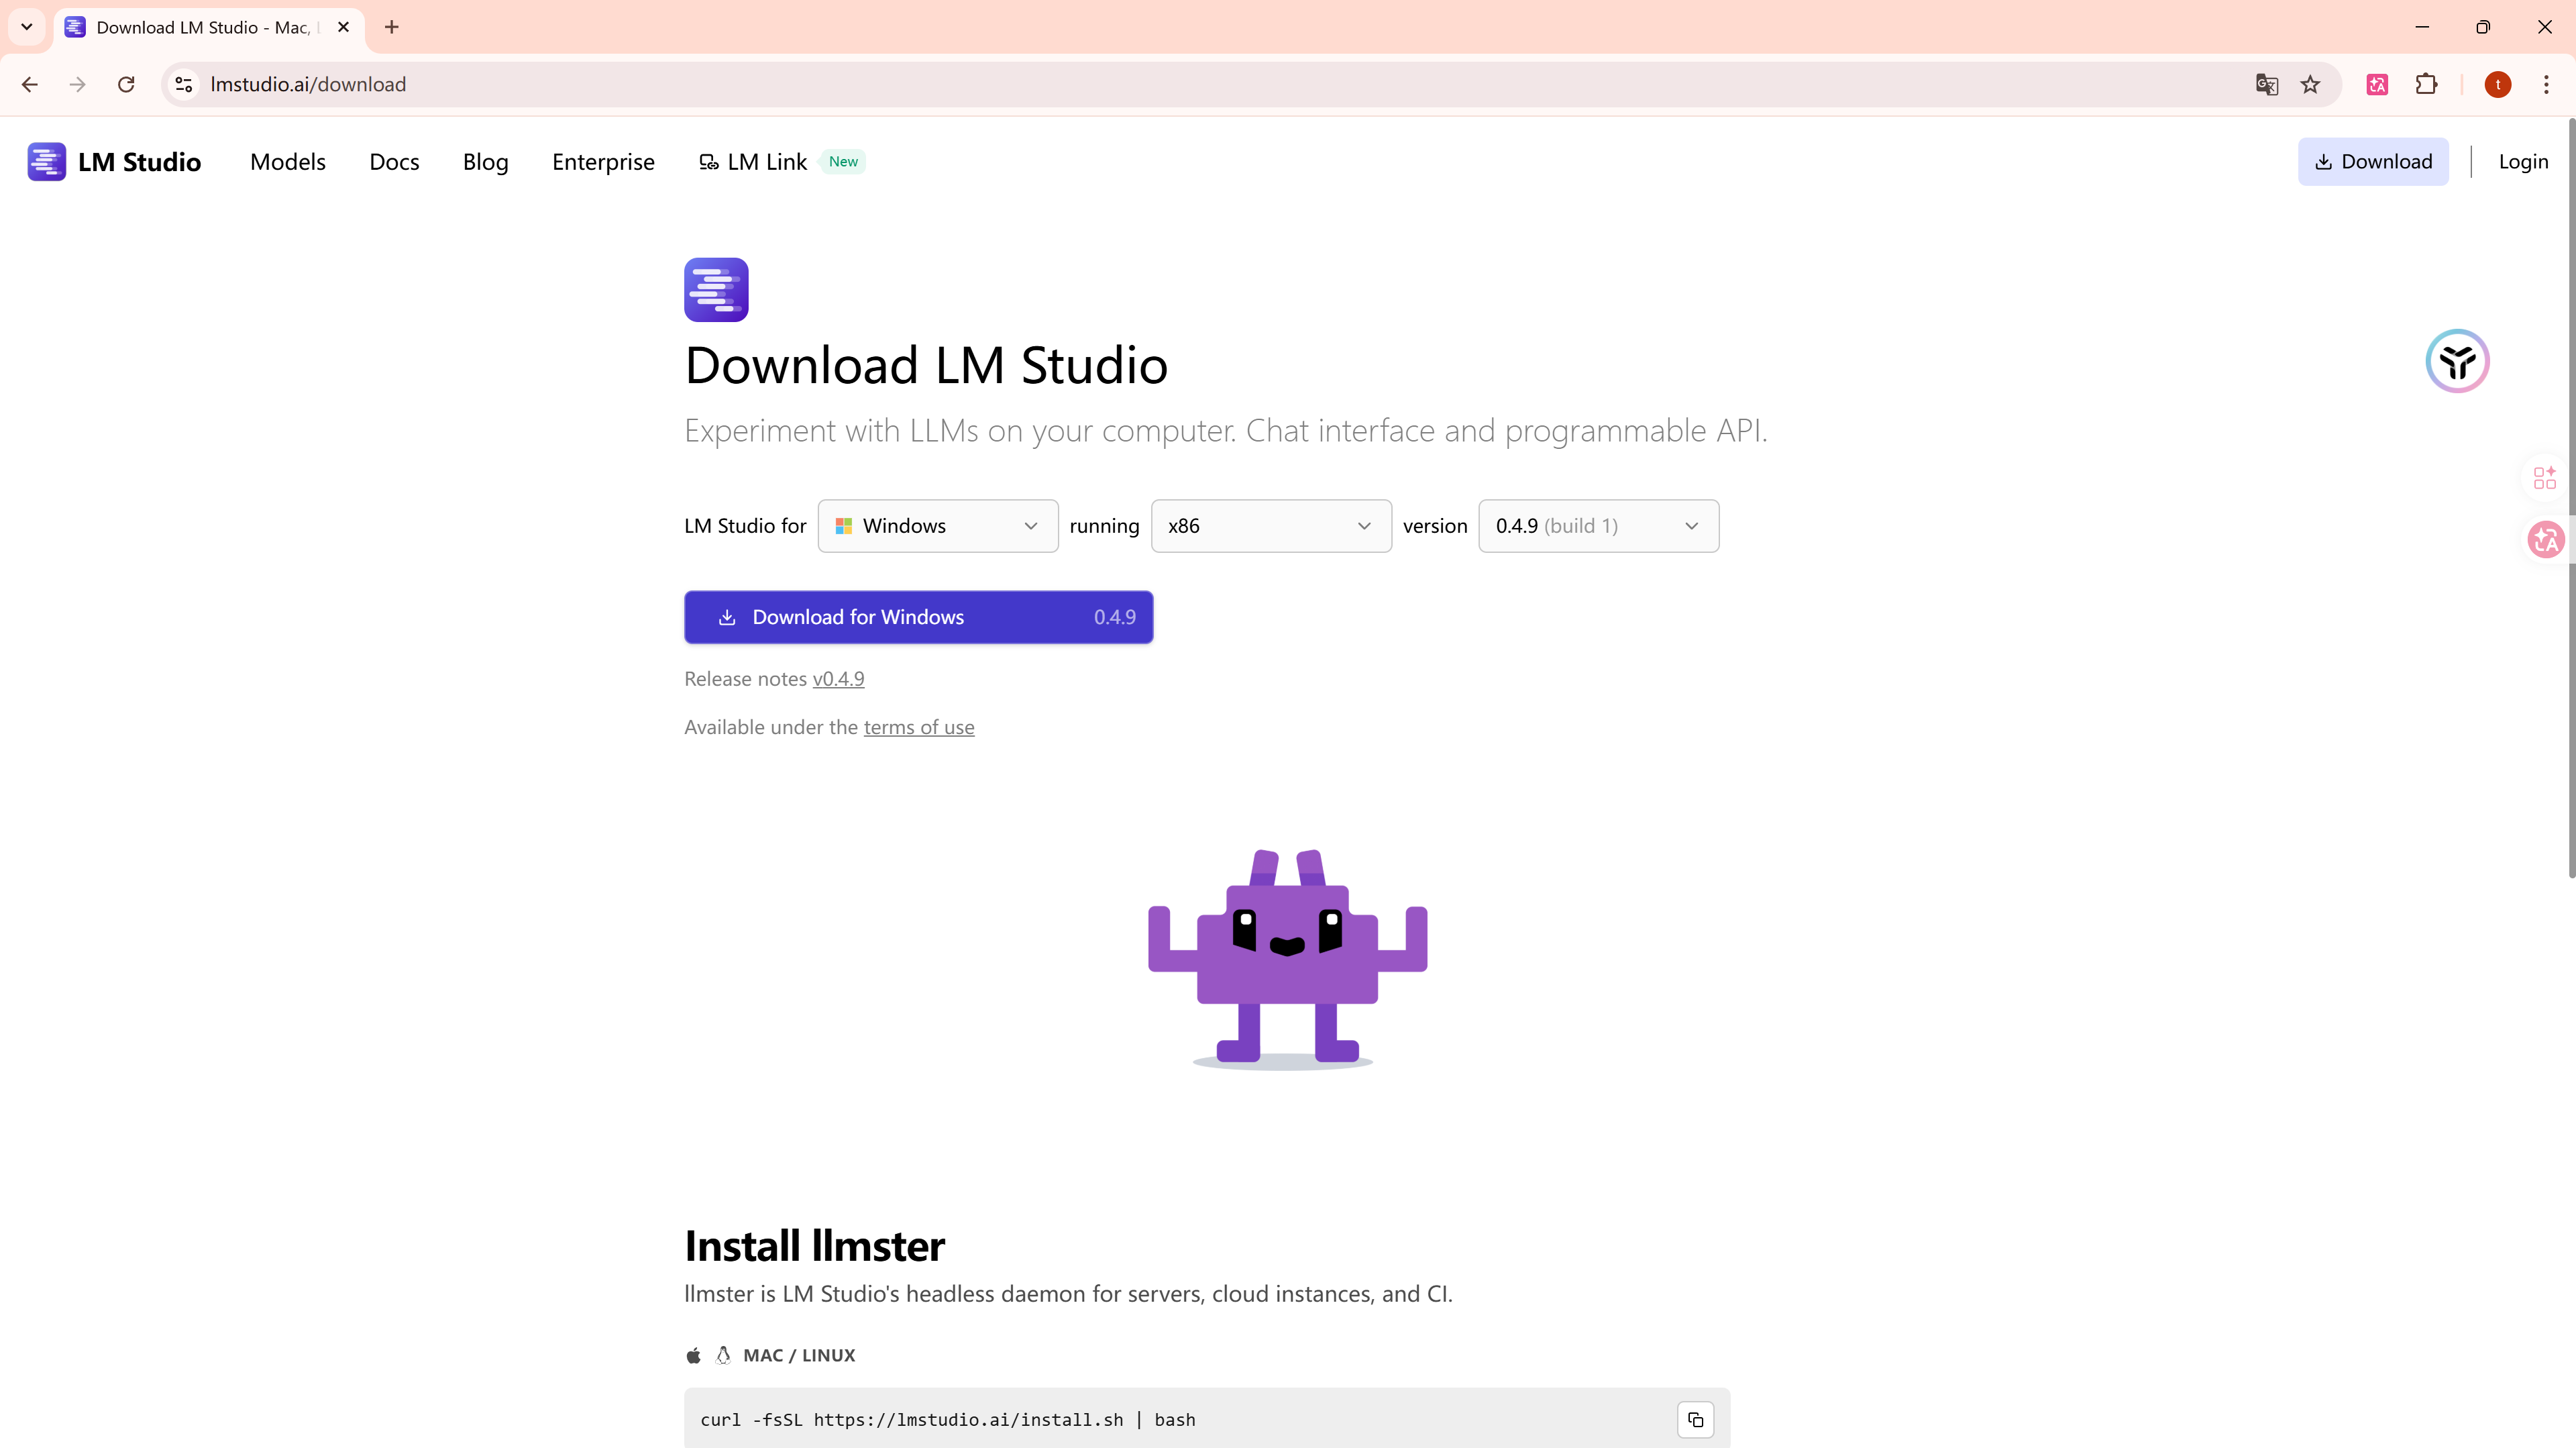The width and height of the screenshot is (2576, 1448).
Task: View site information icon in address bar
Action: point(184,85)
